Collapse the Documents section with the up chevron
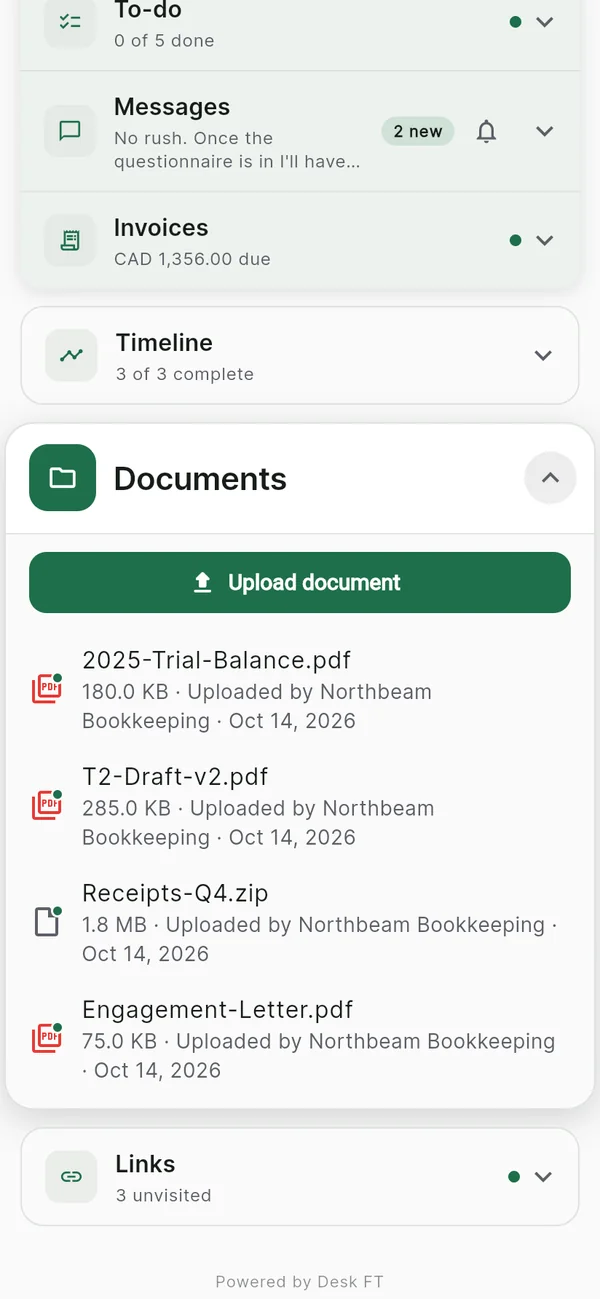This screenshot has height=1299, width=600. click(550, 478)
